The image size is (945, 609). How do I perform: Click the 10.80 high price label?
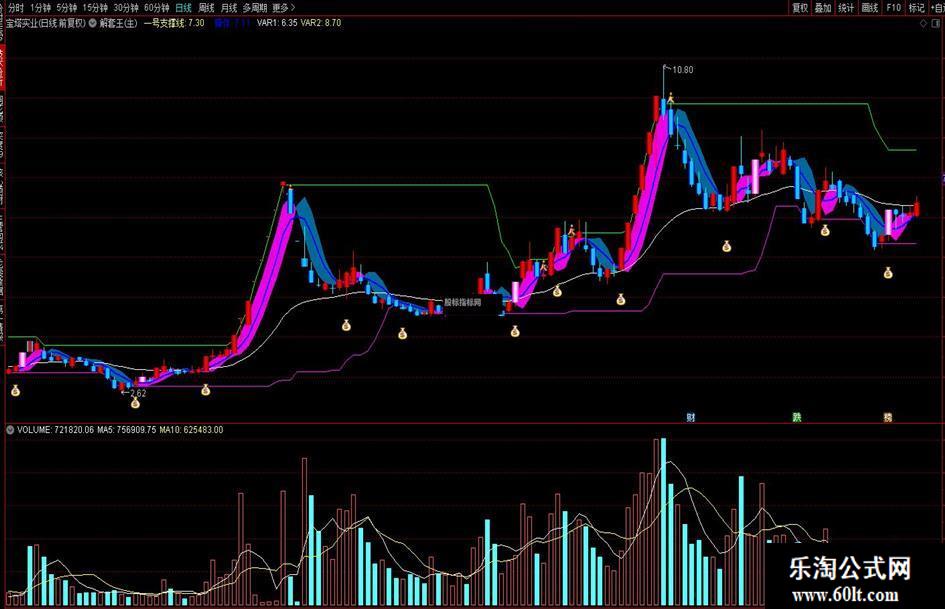682,70
